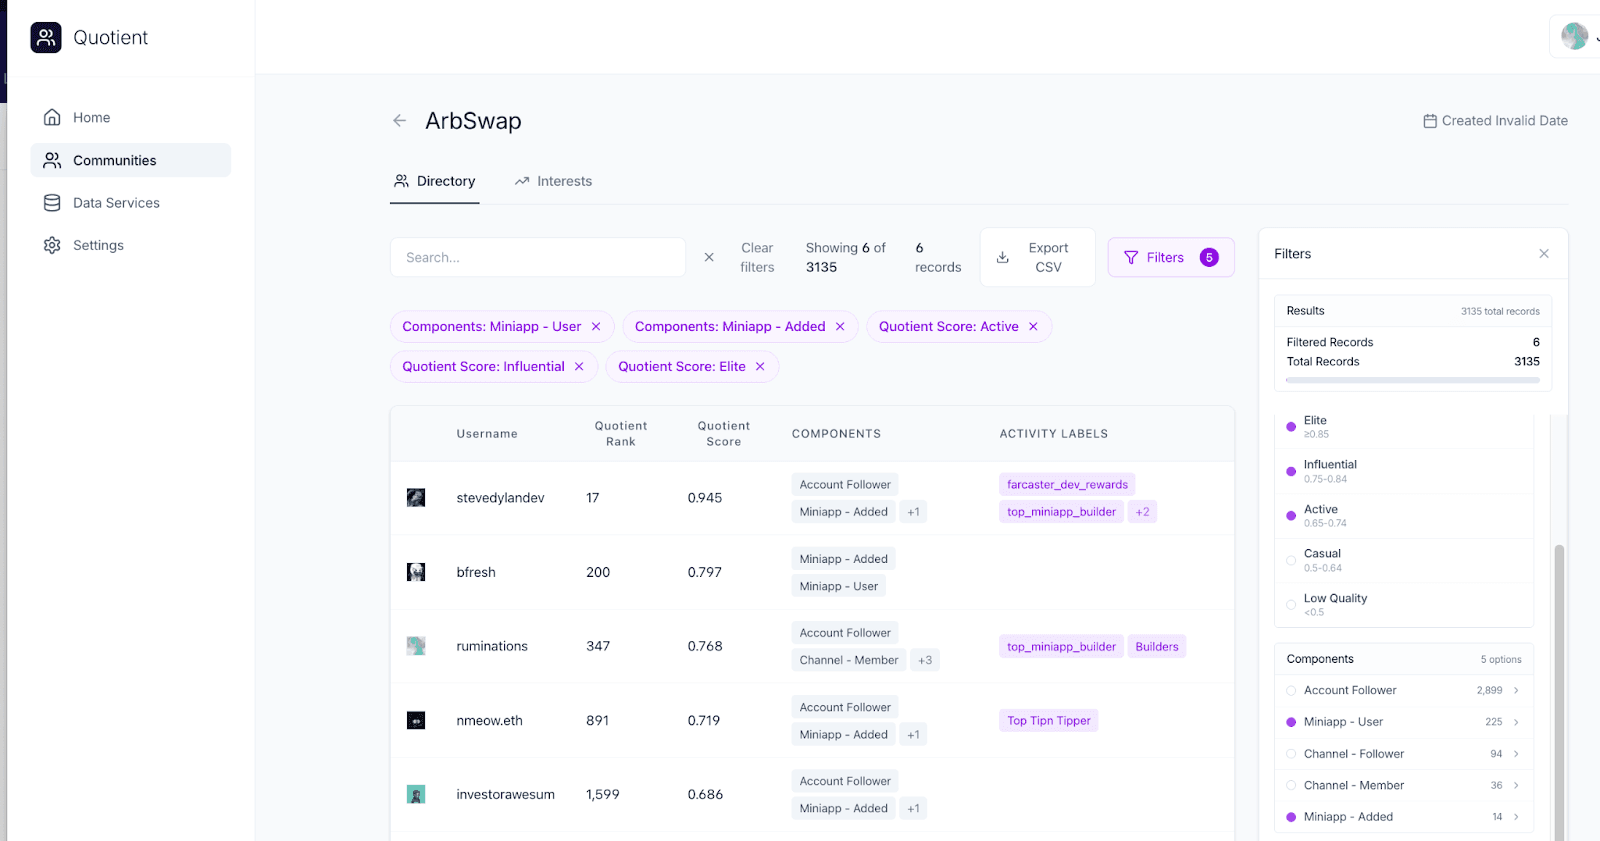
Task: Toggle the Miniapp - User component filter
Action: (x=1291, y=722)
